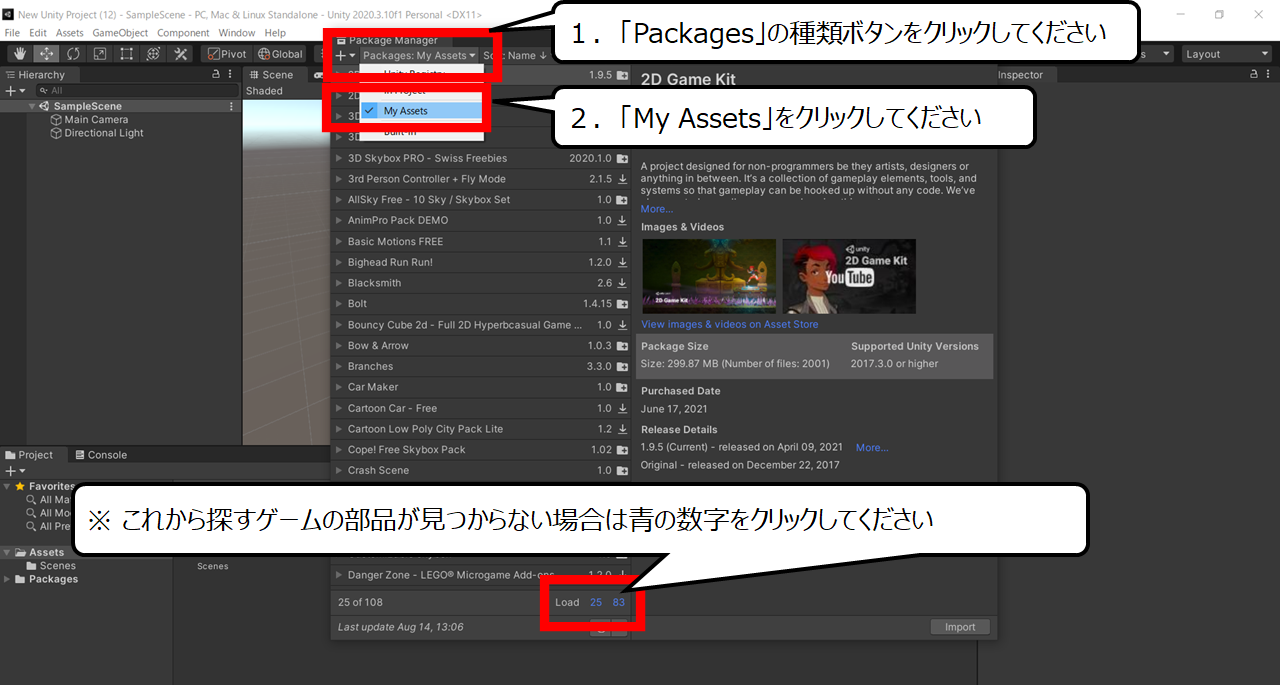Select the Rotate tool
This screenshot has height=685, width=1280.
pyautogui.click(x=73, y=54)
